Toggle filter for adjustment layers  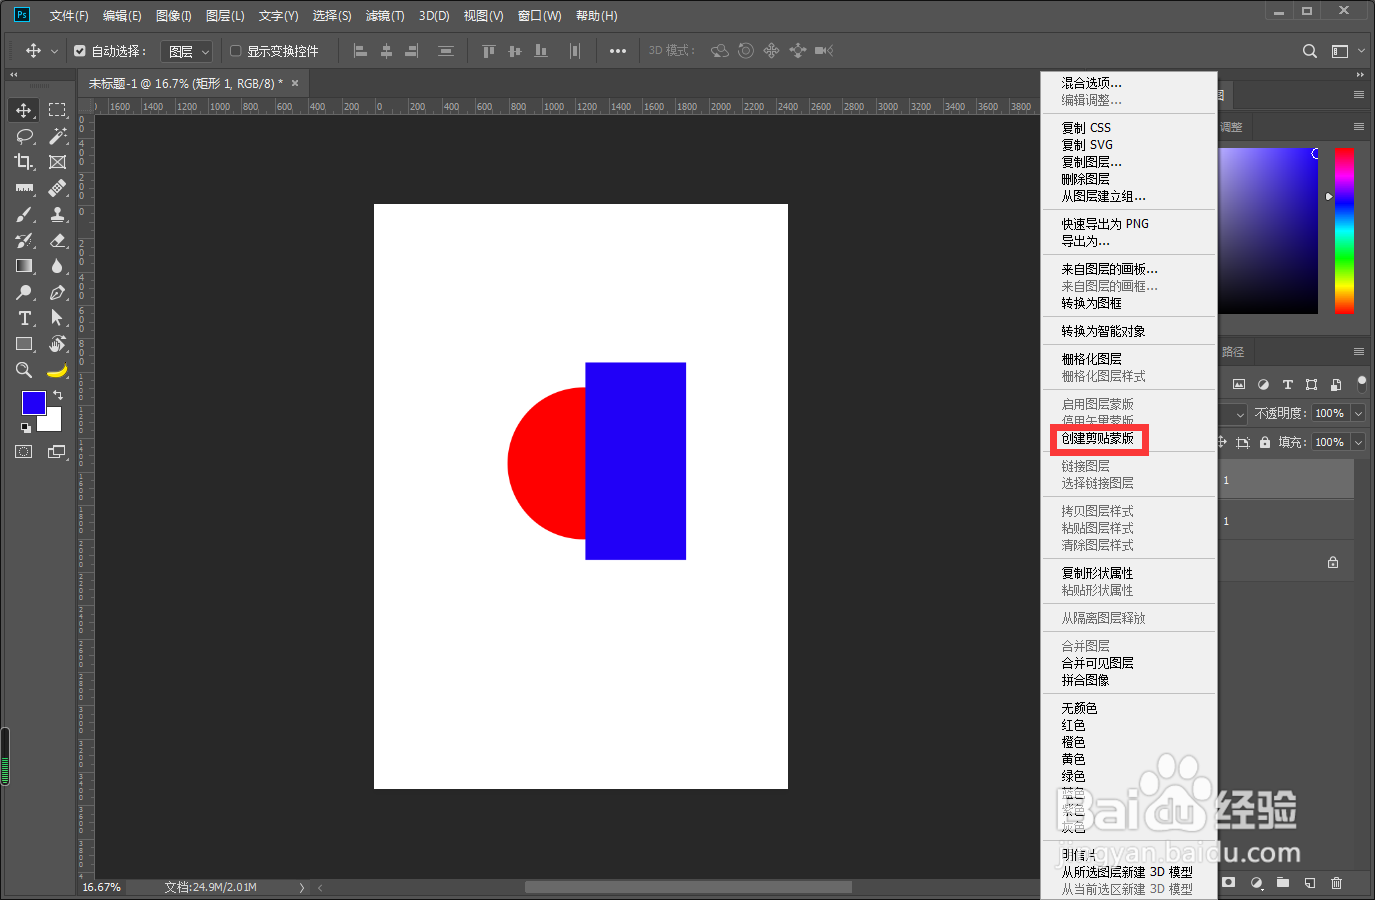point(1263,384)
